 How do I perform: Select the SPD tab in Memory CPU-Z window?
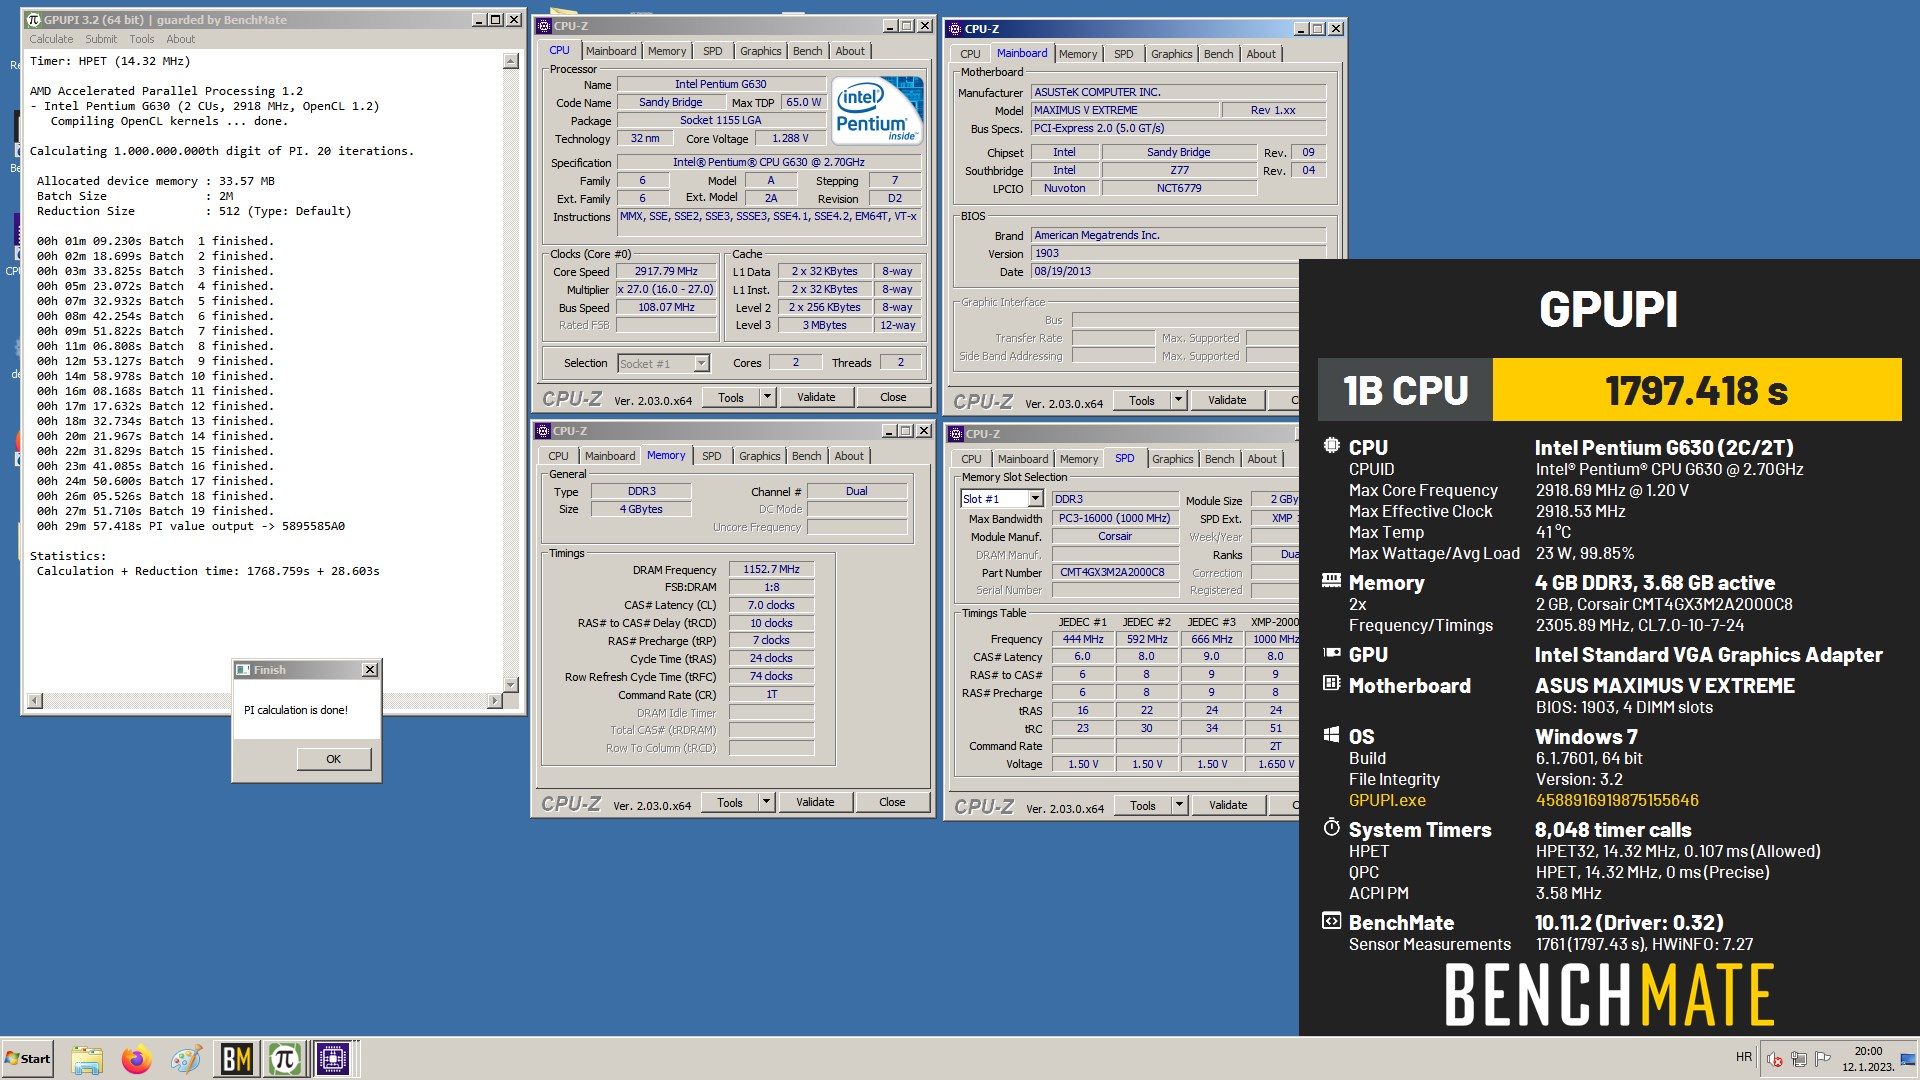[711, 456]
